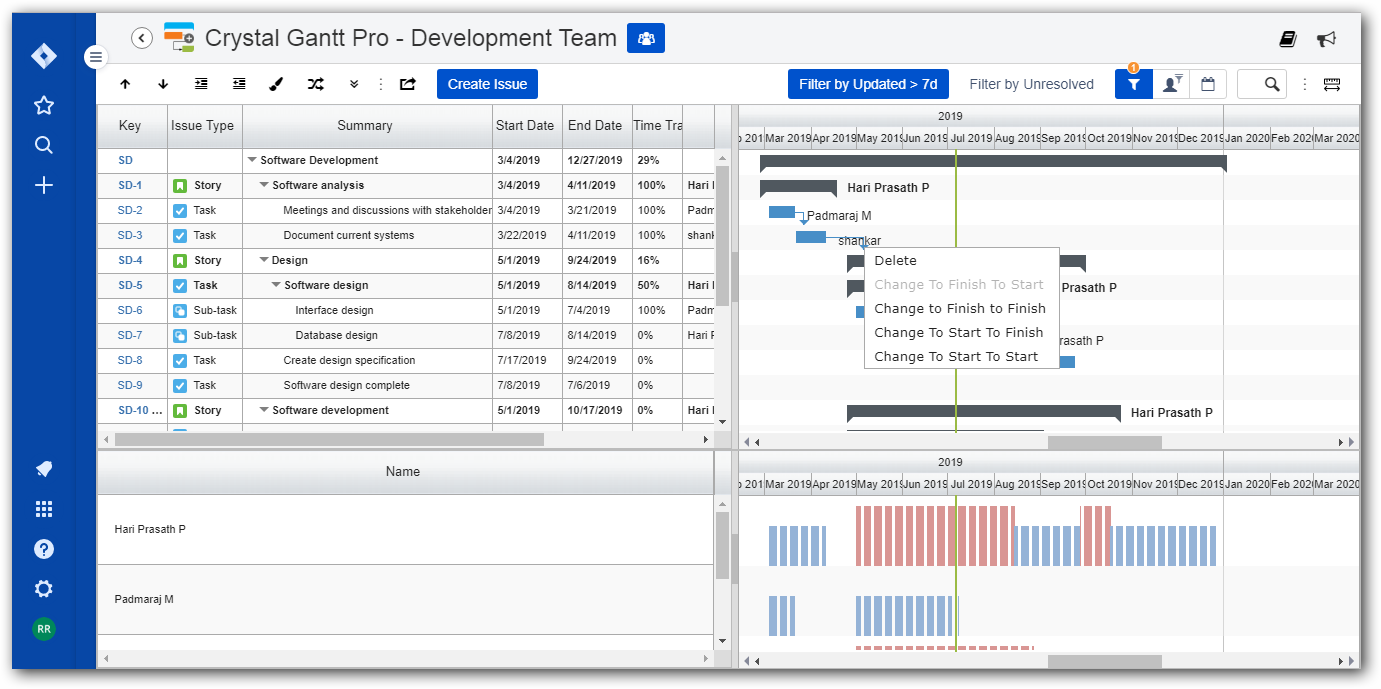Open the settings gear in the sidebar
The image size is (1381, 689).
click(x=44, y=589)
